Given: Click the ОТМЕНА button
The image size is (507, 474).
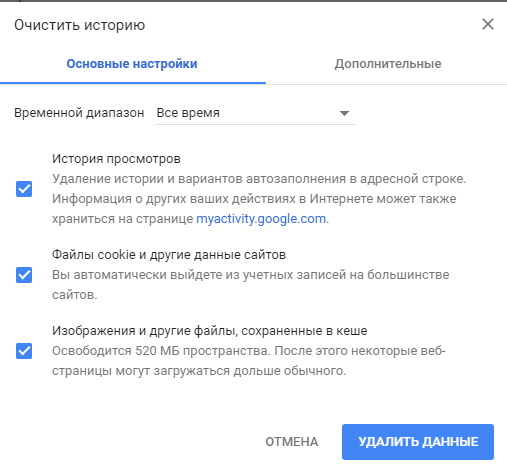Looking at the screenshot, I should (x=292, y=442).
